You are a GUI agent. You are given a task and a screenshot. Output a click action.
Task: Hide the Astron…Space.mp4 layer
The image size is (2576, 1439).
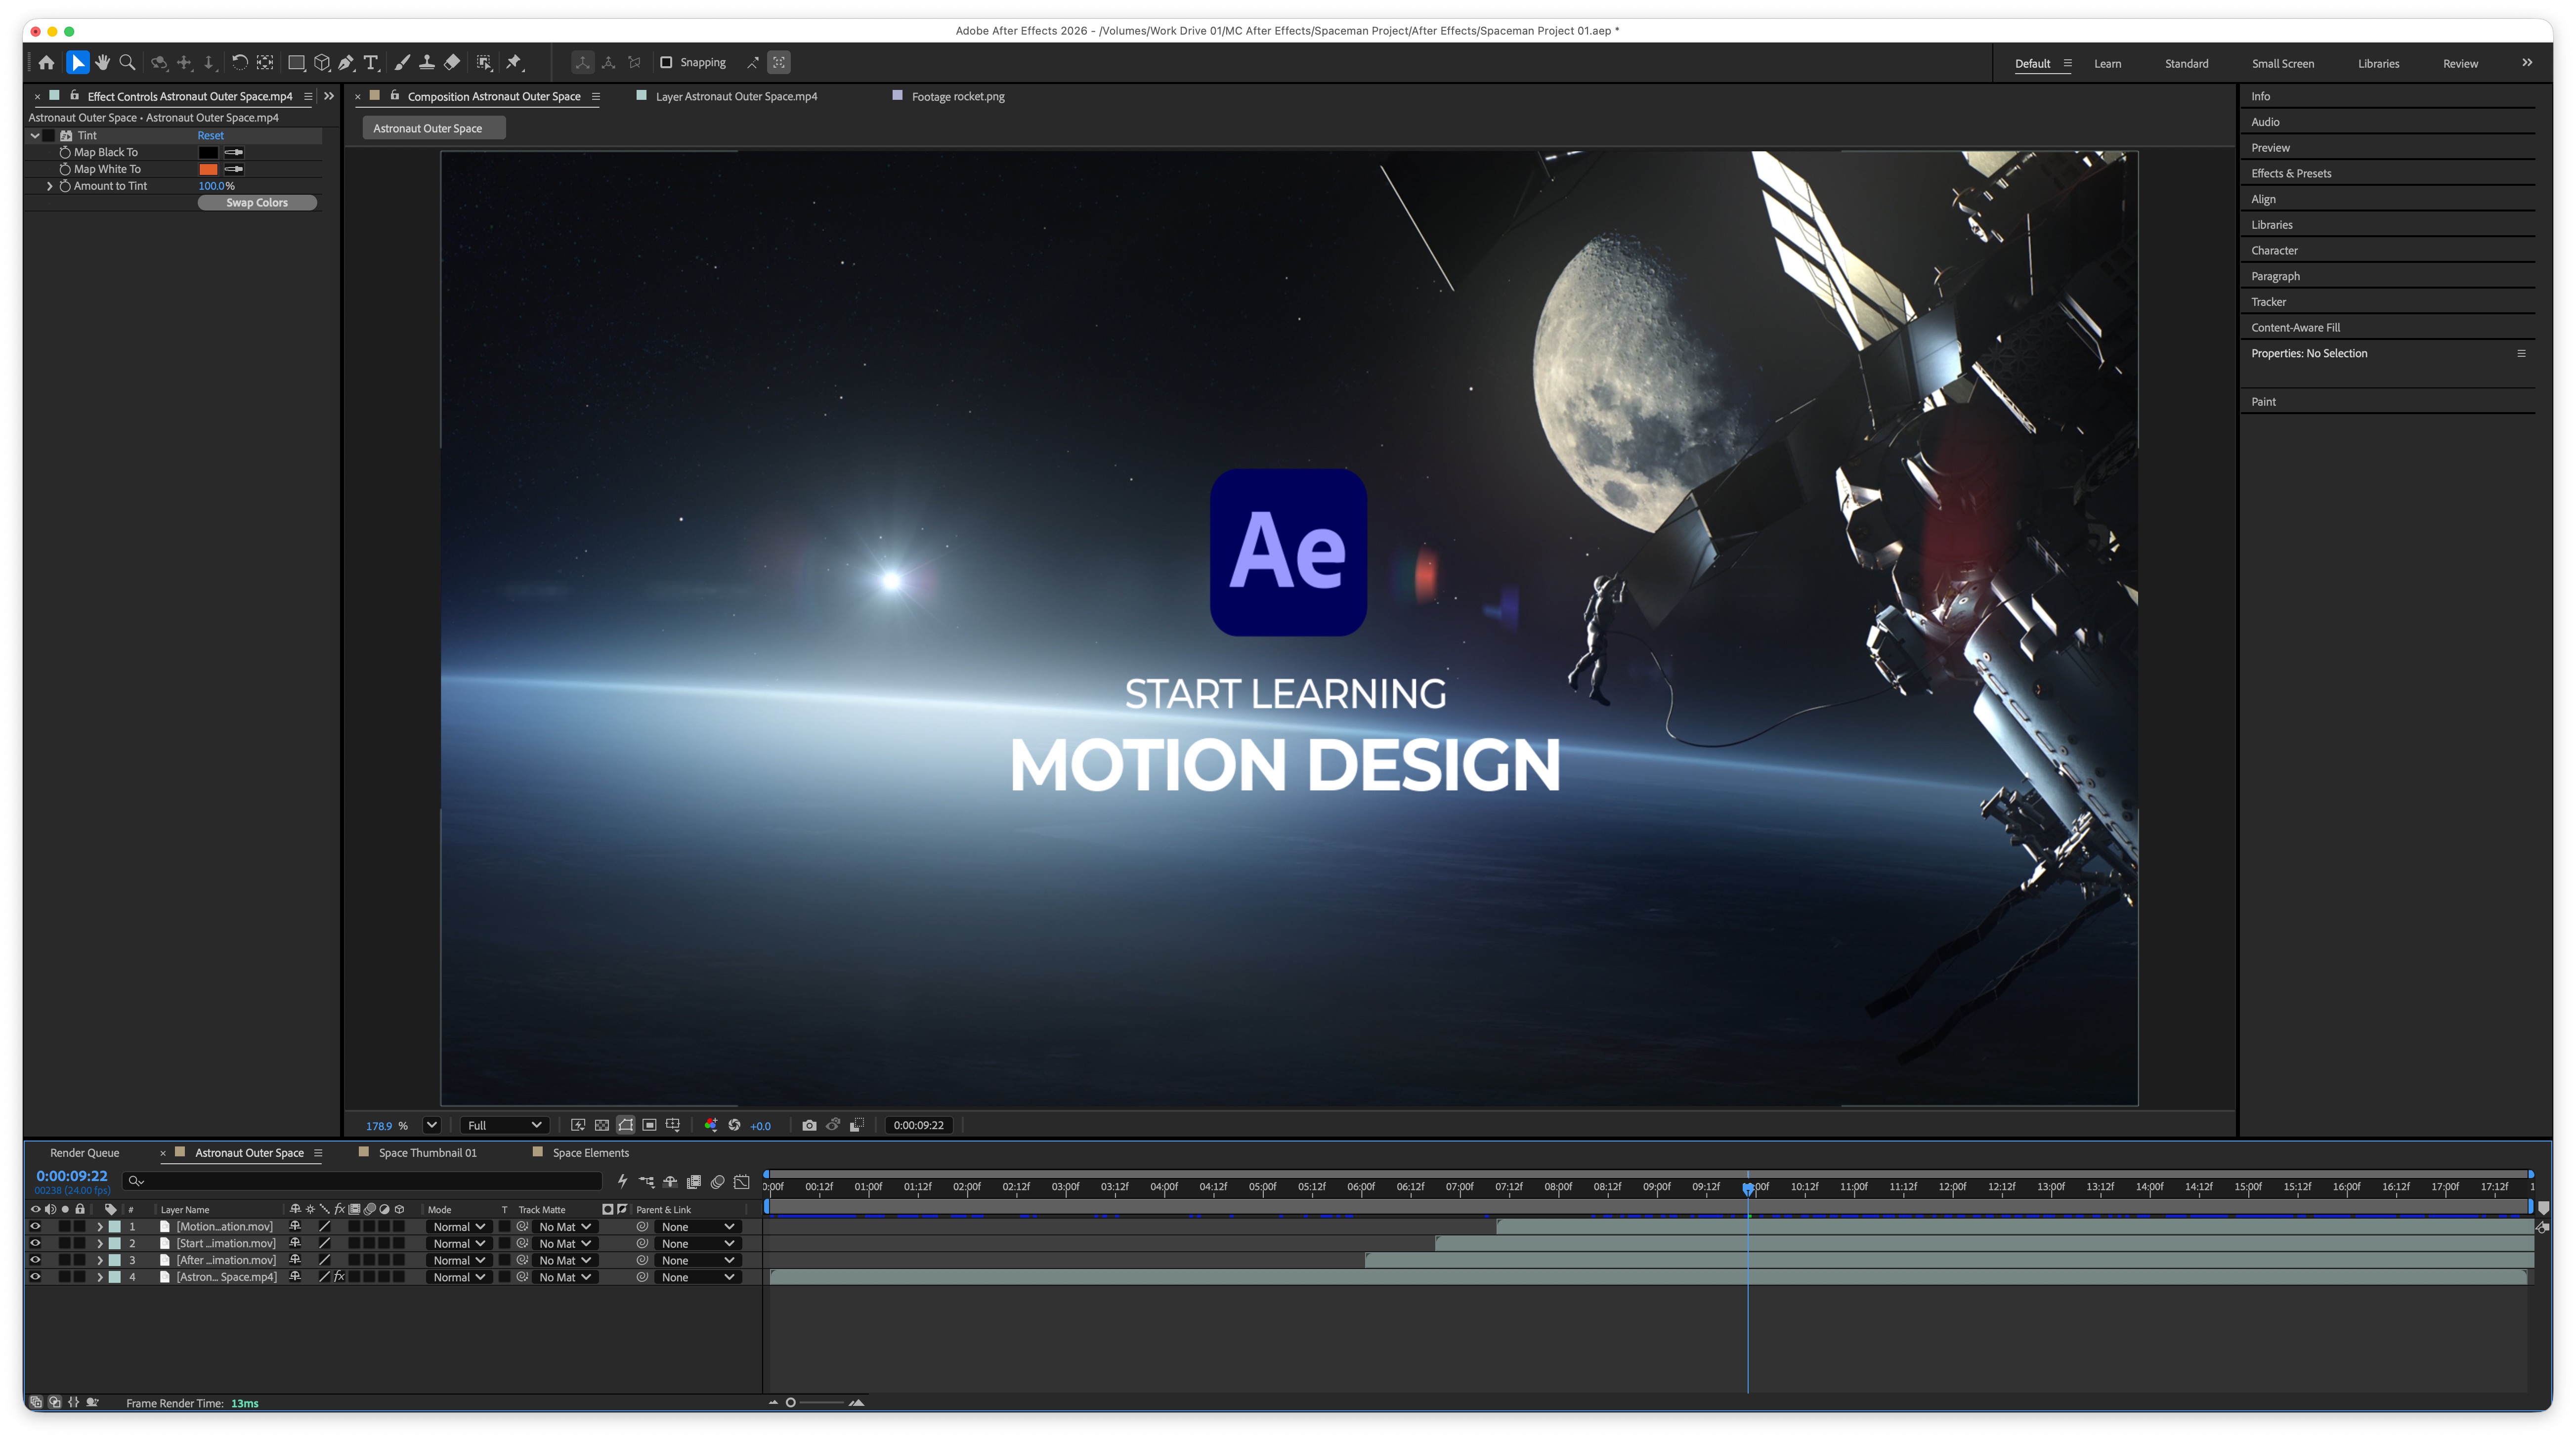[35, 1277]
